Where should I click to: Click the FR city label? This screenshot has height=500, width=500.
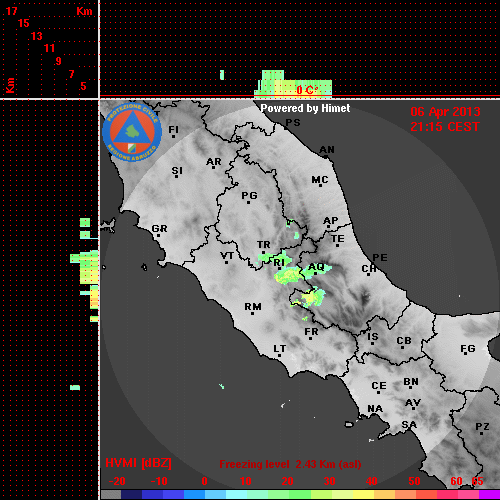point(311,332)
